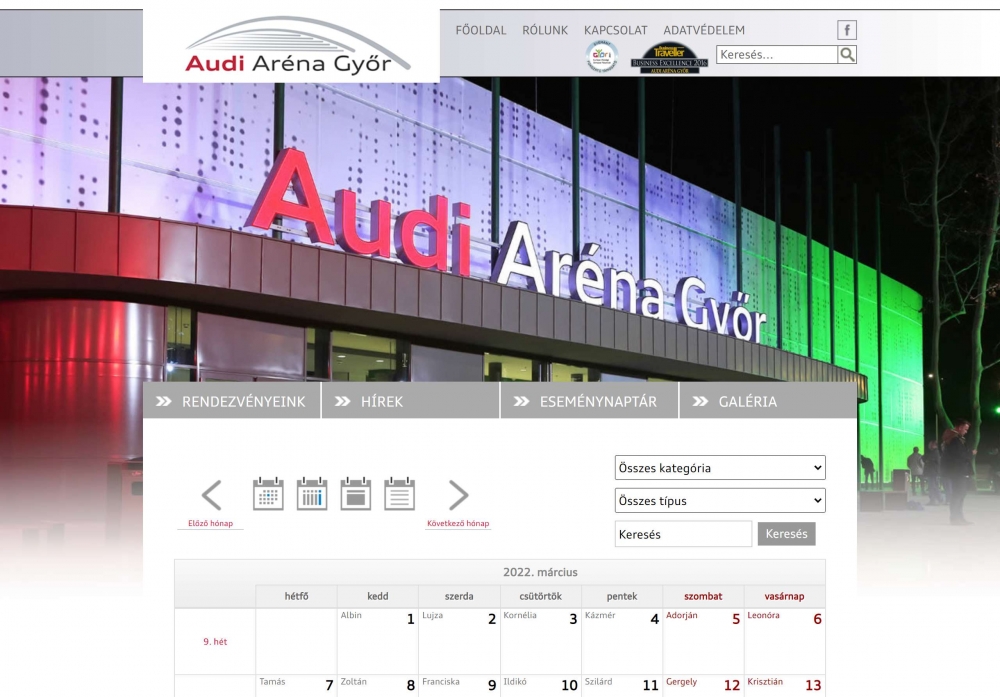Click the vasárnap column header
1000x697 pixels.
click(784, 596)
